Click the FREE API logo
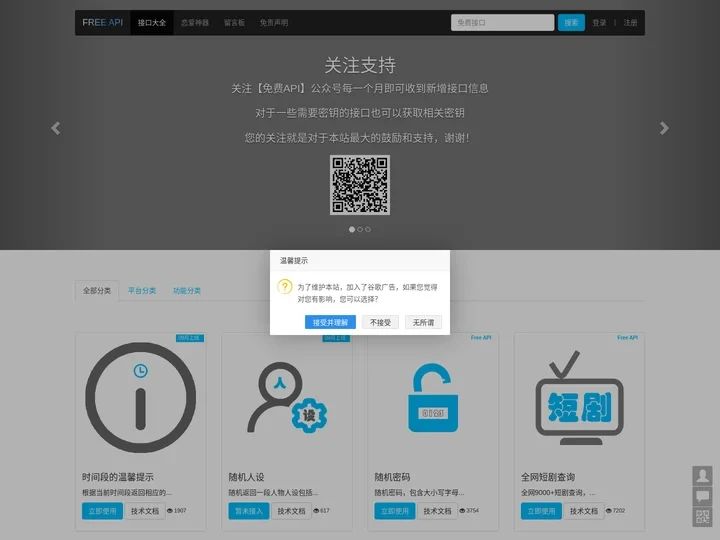The image size is (720, 540). pos(102,22)
